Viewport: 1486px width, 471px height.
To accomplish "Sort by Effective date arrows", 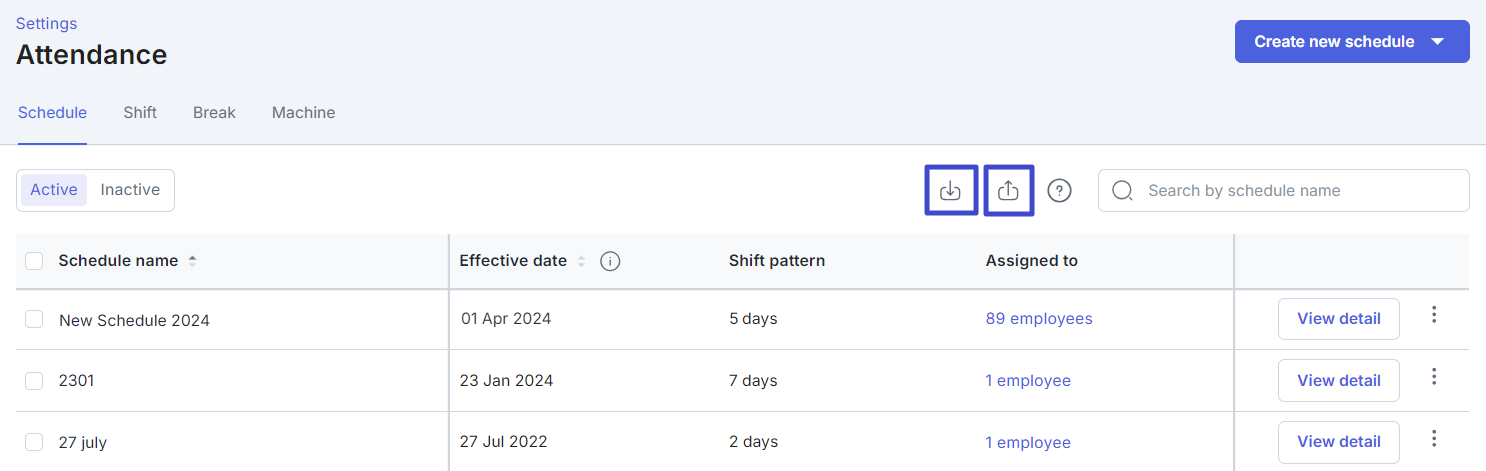I will 580,261.
